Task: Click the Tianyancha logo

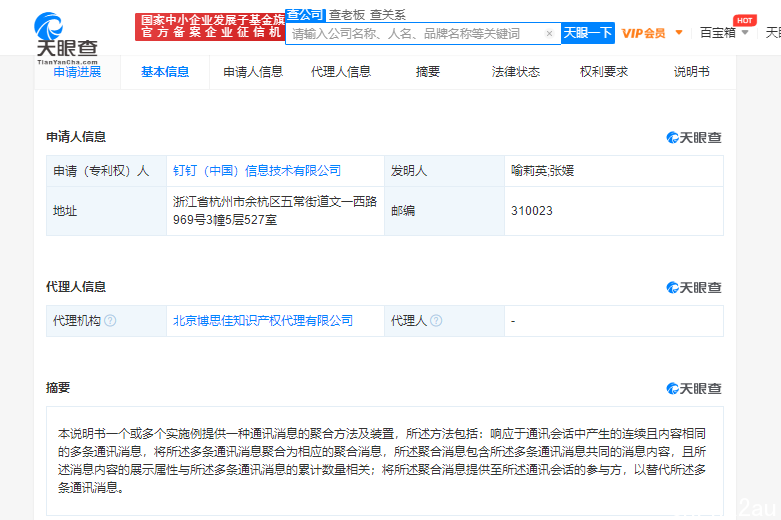Action: (x=66, y=37)
